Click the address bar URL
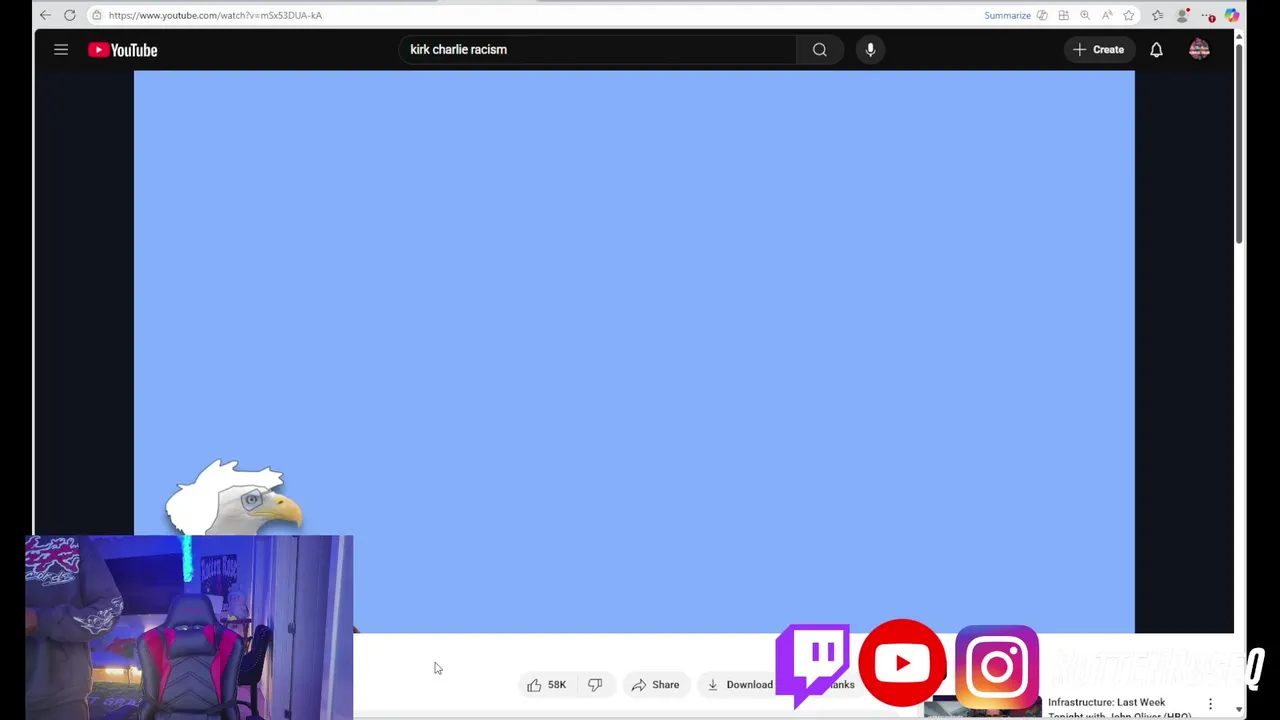Image resolution: width=1280 pixels, height=720 pixels. click(x=215, y=15)
